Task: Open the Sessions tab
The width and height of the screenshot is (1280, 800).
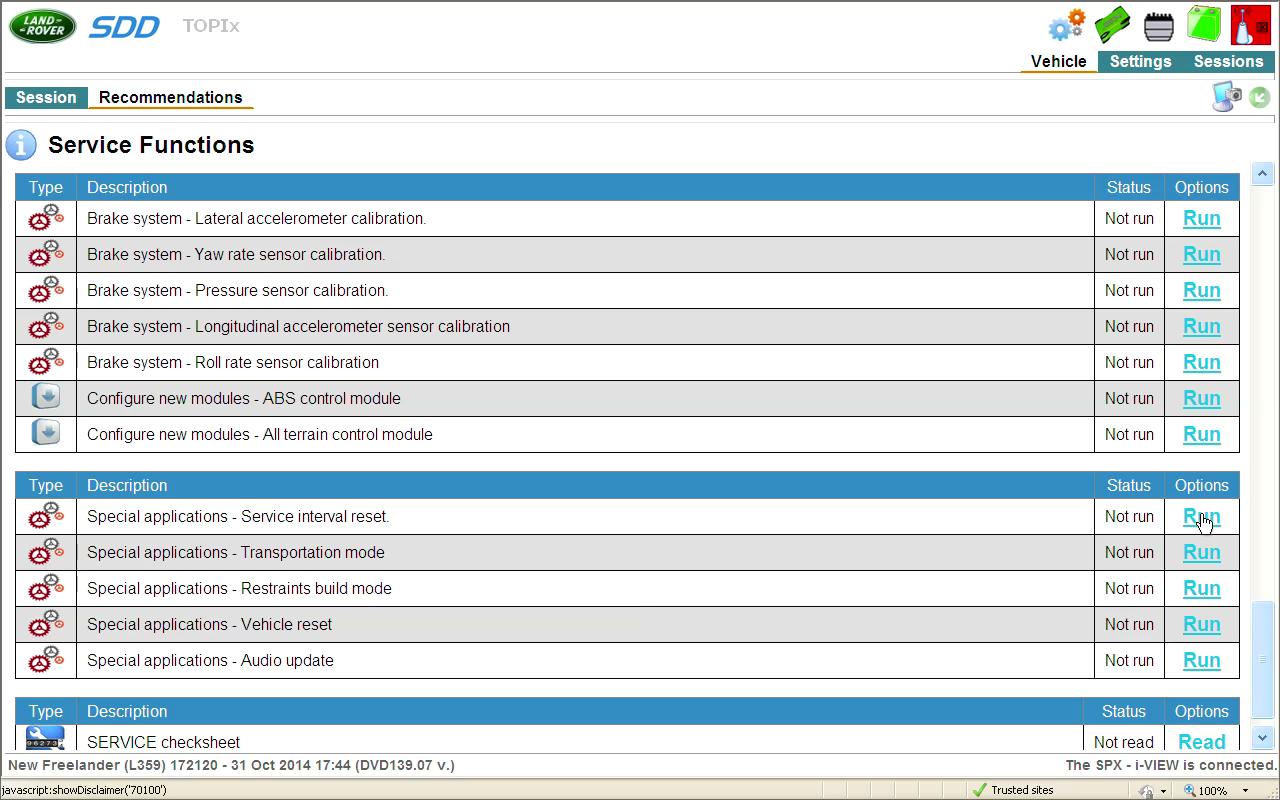Action: 1228,61
